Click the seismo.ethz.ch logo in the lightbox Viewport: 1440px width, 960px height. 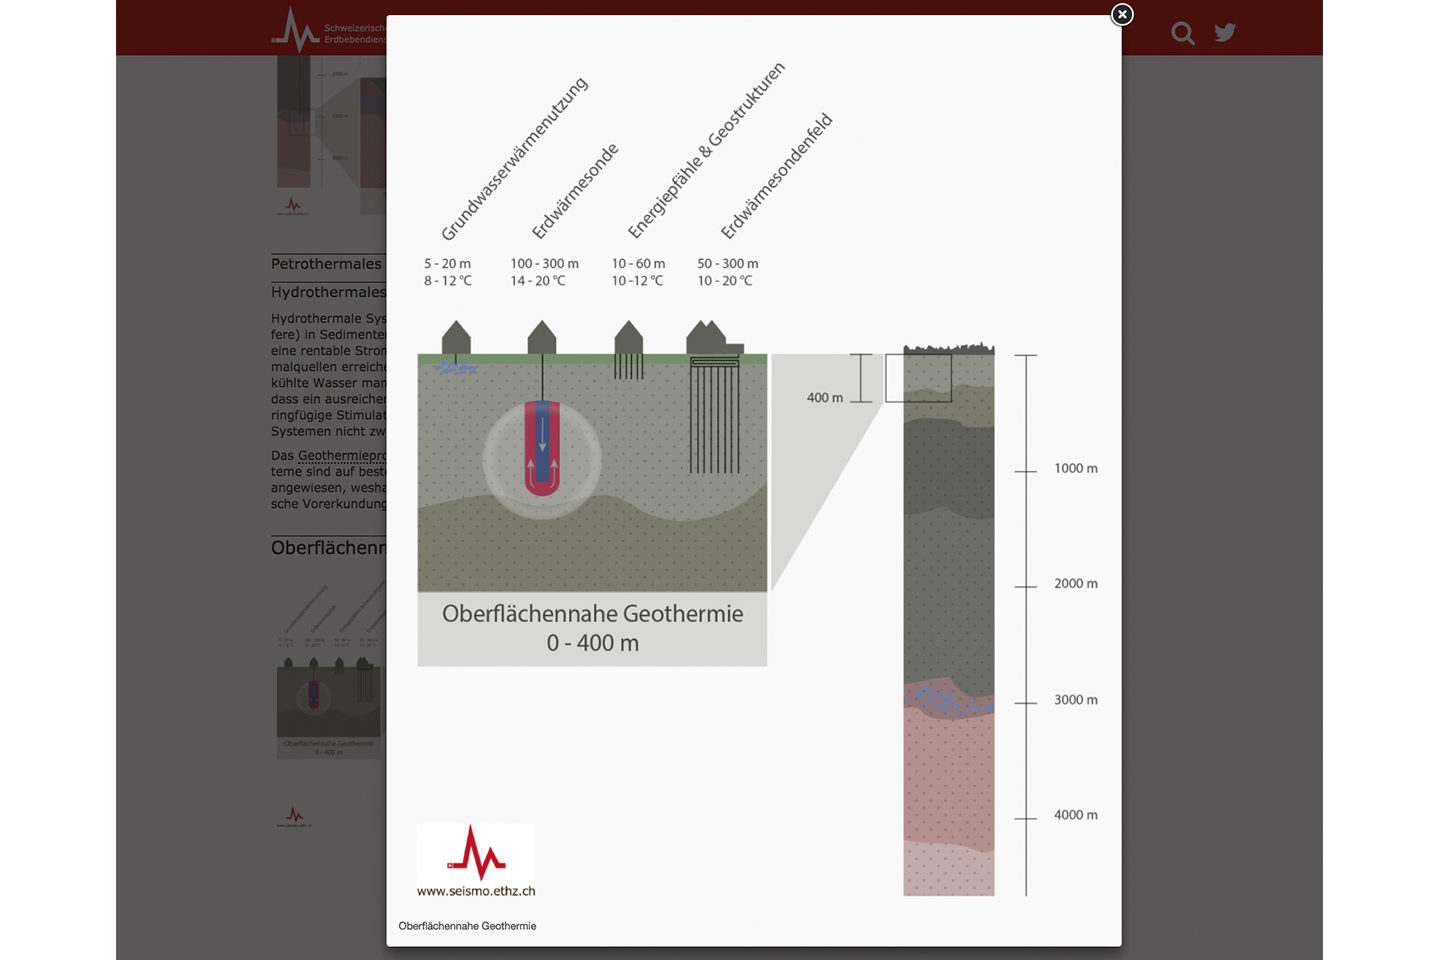pyautogui.click(x=476, y=861)
